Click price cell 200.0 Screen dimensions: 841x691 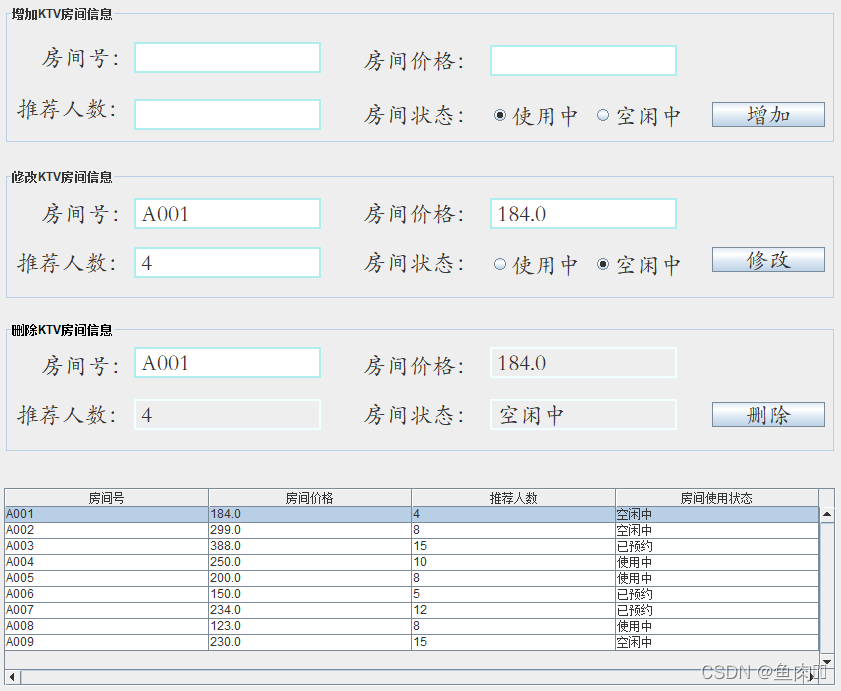tap(309, 578)
